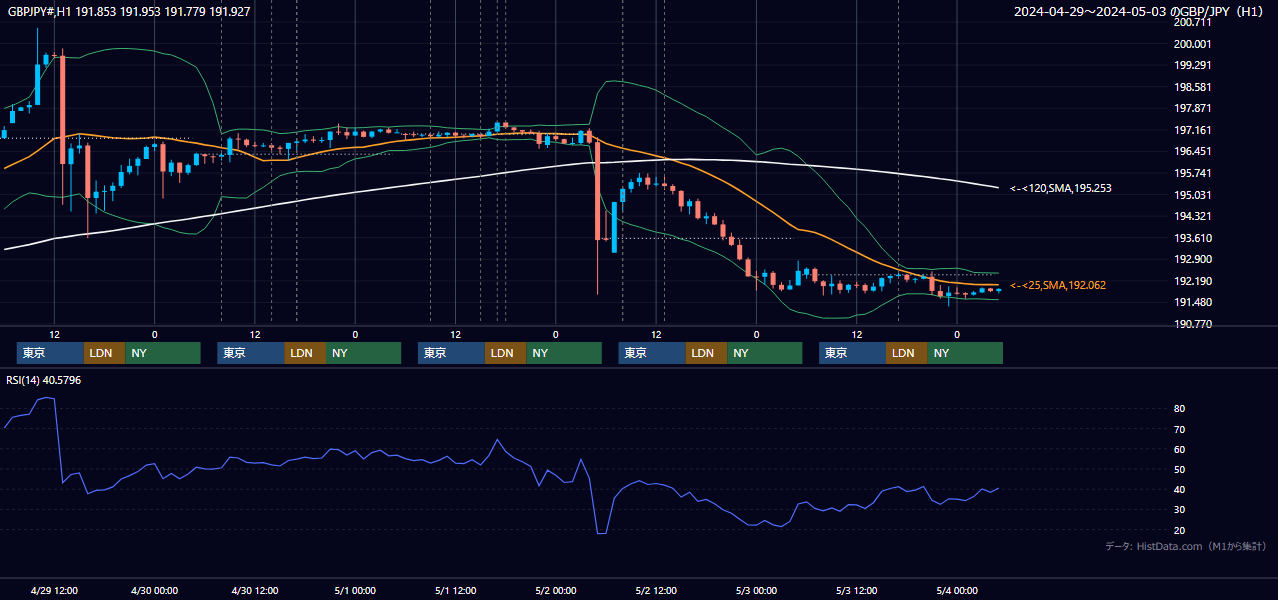Viewport: 1278px width, 600px height.
Task: Click the 4/29 12:00 time label
Action: tap(55, 590)
